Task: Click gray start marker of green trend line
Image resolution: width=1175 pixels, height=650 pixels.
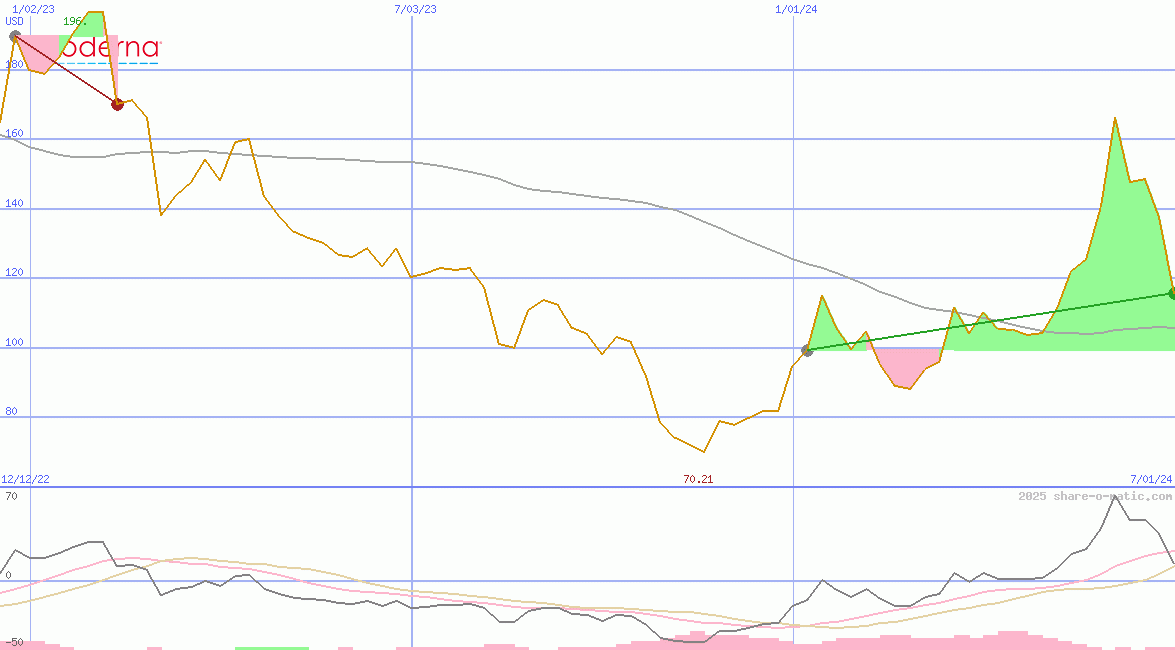Action: pos(807,350)
